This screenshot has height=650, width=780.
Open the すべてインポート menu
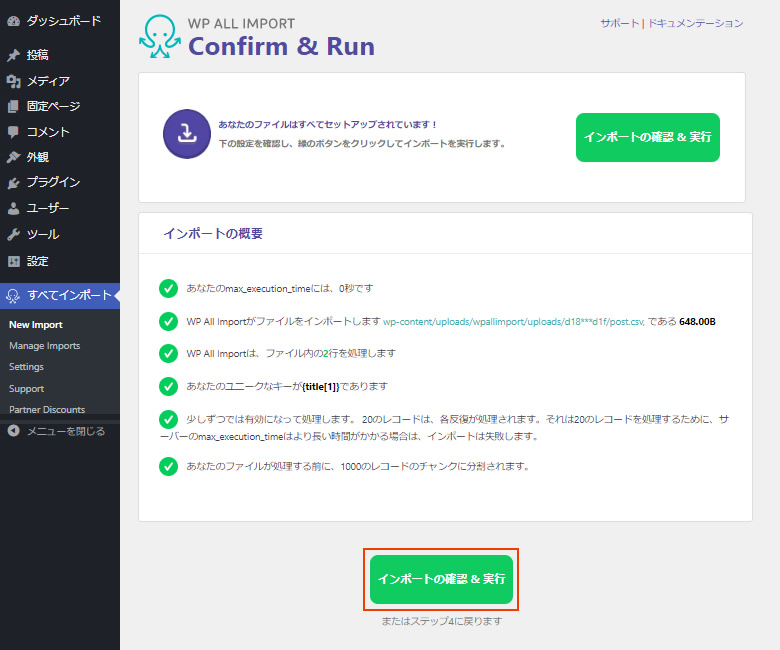point(58,295)
